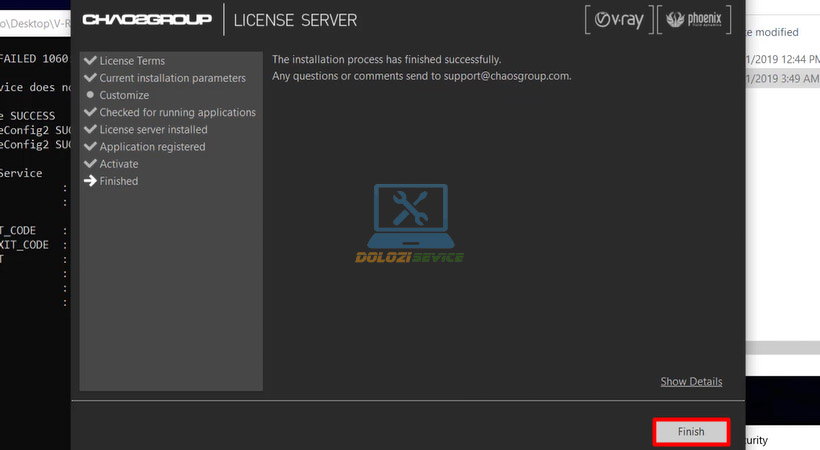Click the installation finished successfully message

(x=387, y=60)
